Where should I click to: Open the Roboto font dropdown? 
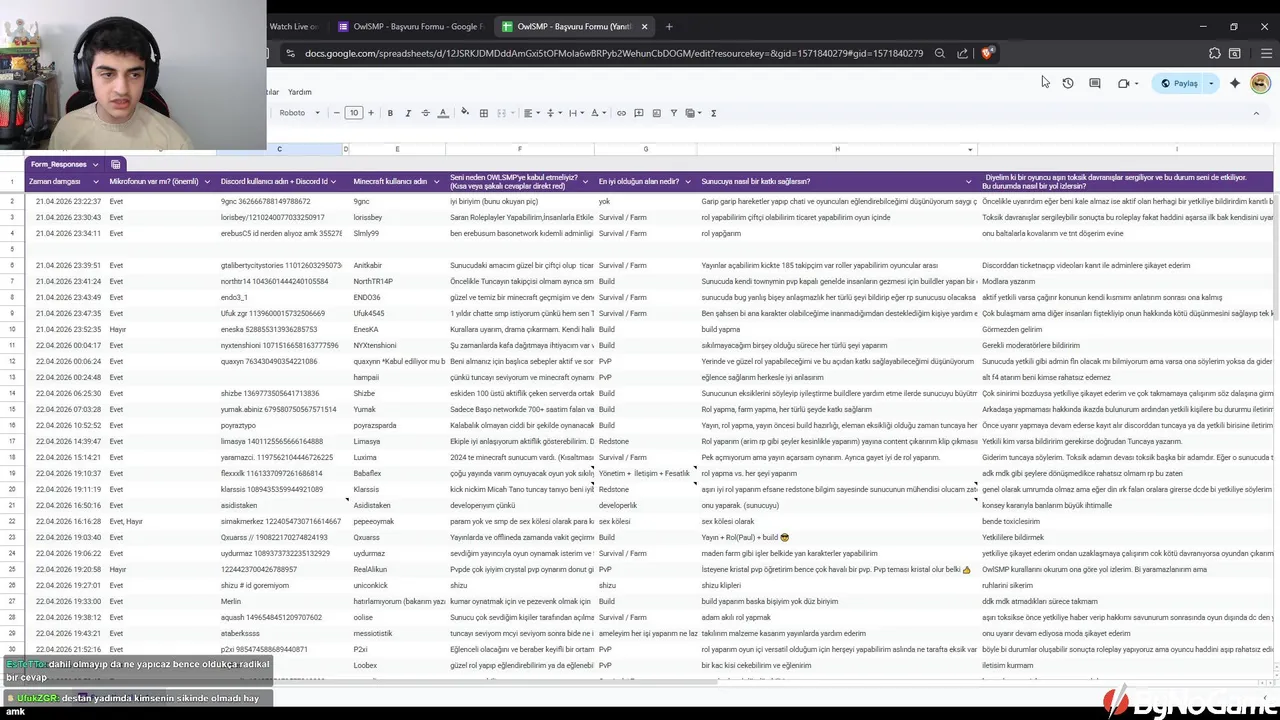coord(299,113)
